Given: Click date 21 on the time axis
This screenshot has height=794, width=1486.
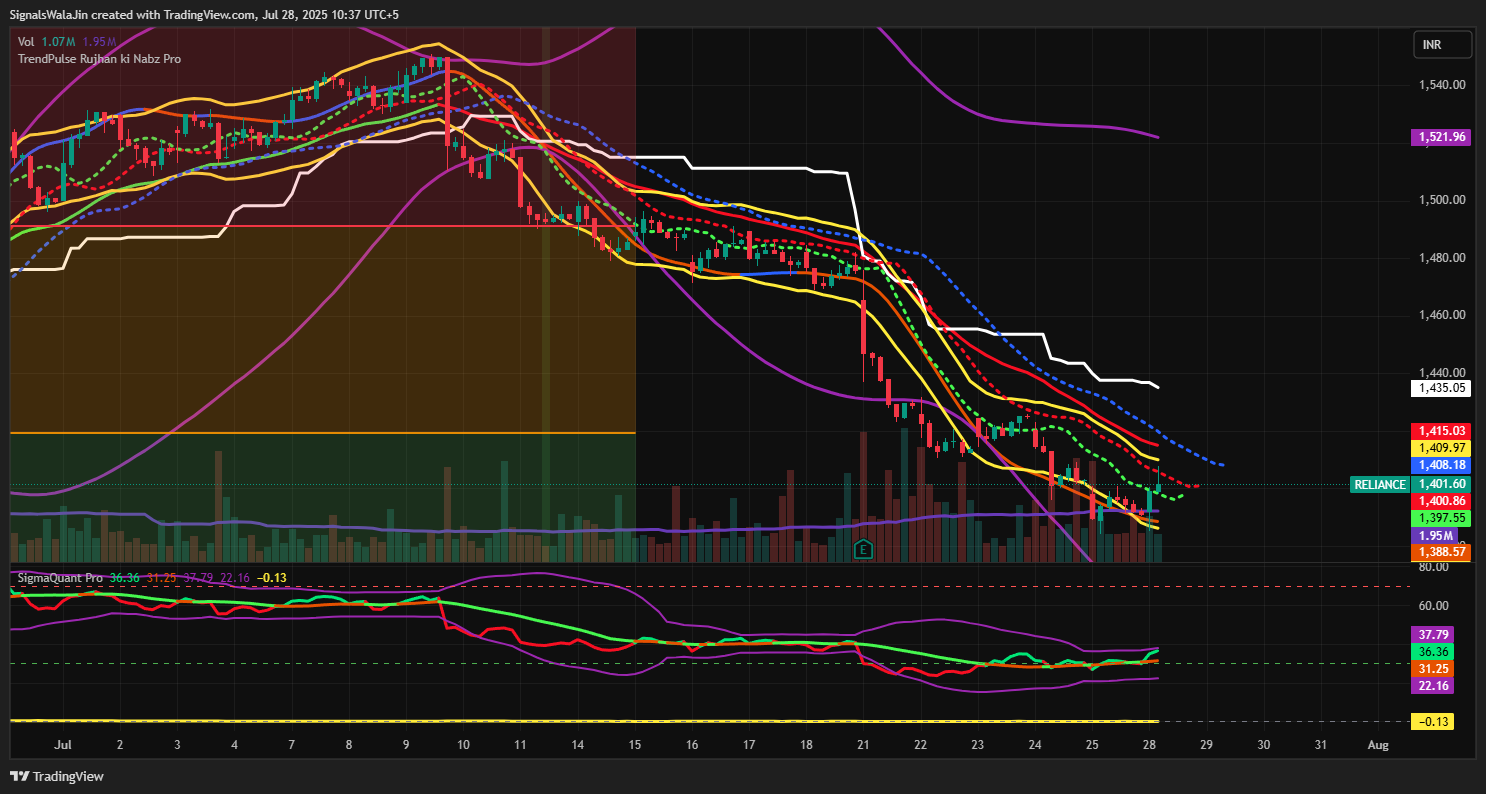Looking at the screenshot, I should coord(863,745).
